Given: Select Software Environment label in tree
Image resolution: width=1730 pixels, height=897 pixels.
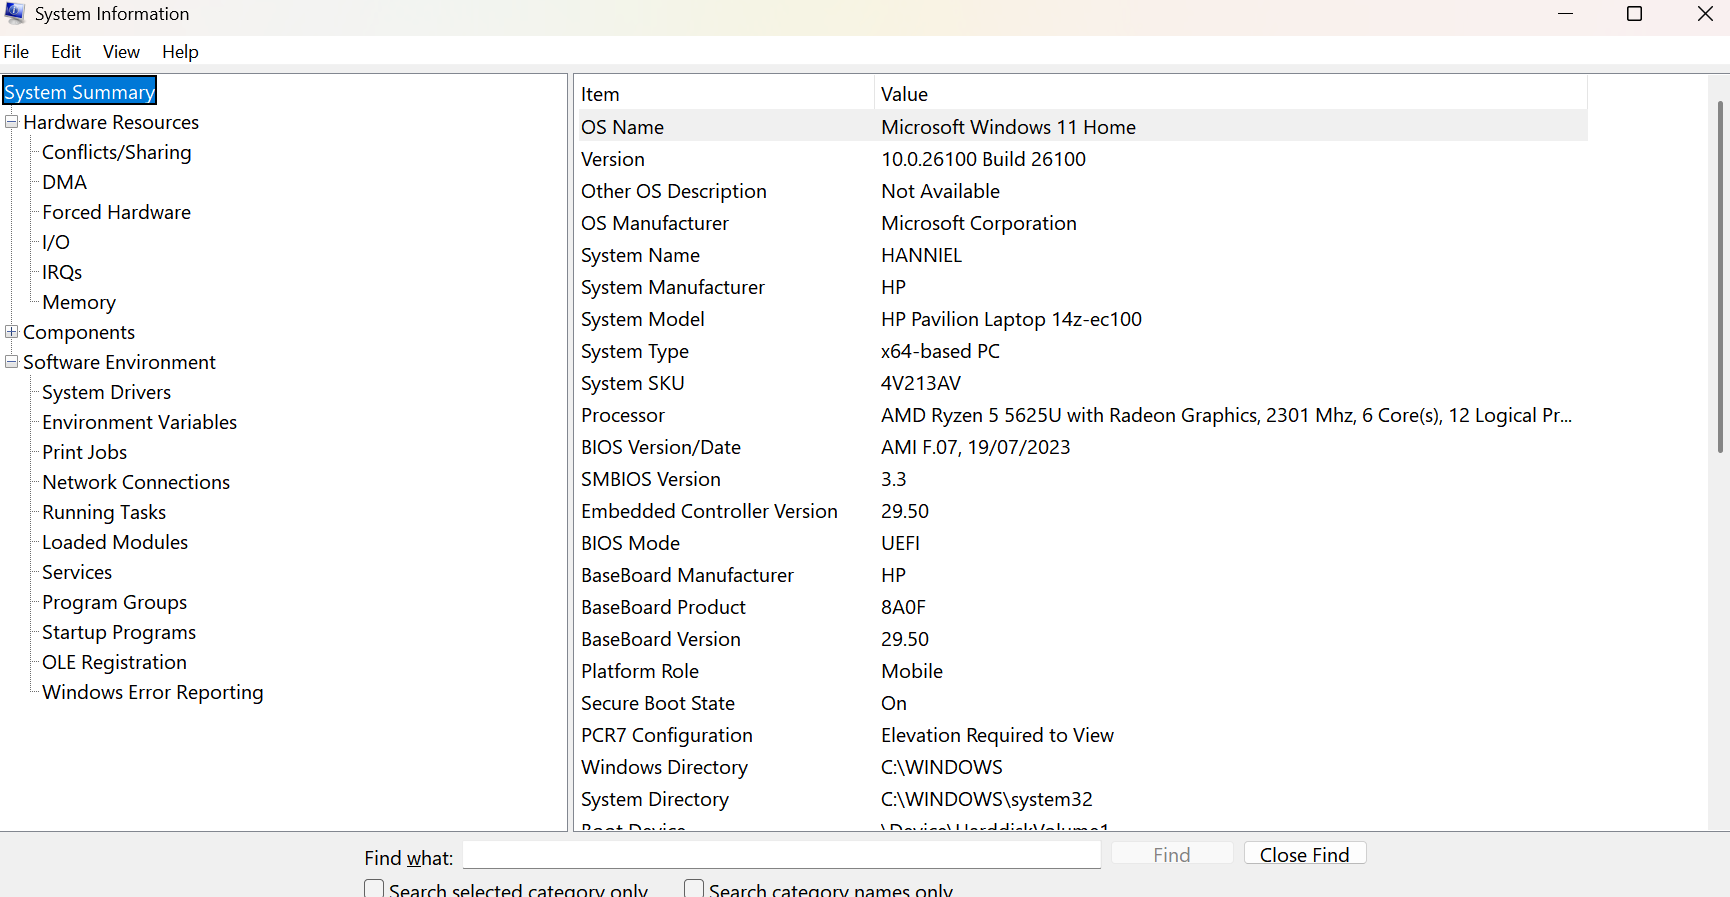Looking at the screenshot, I should click(x=119, y=362).
